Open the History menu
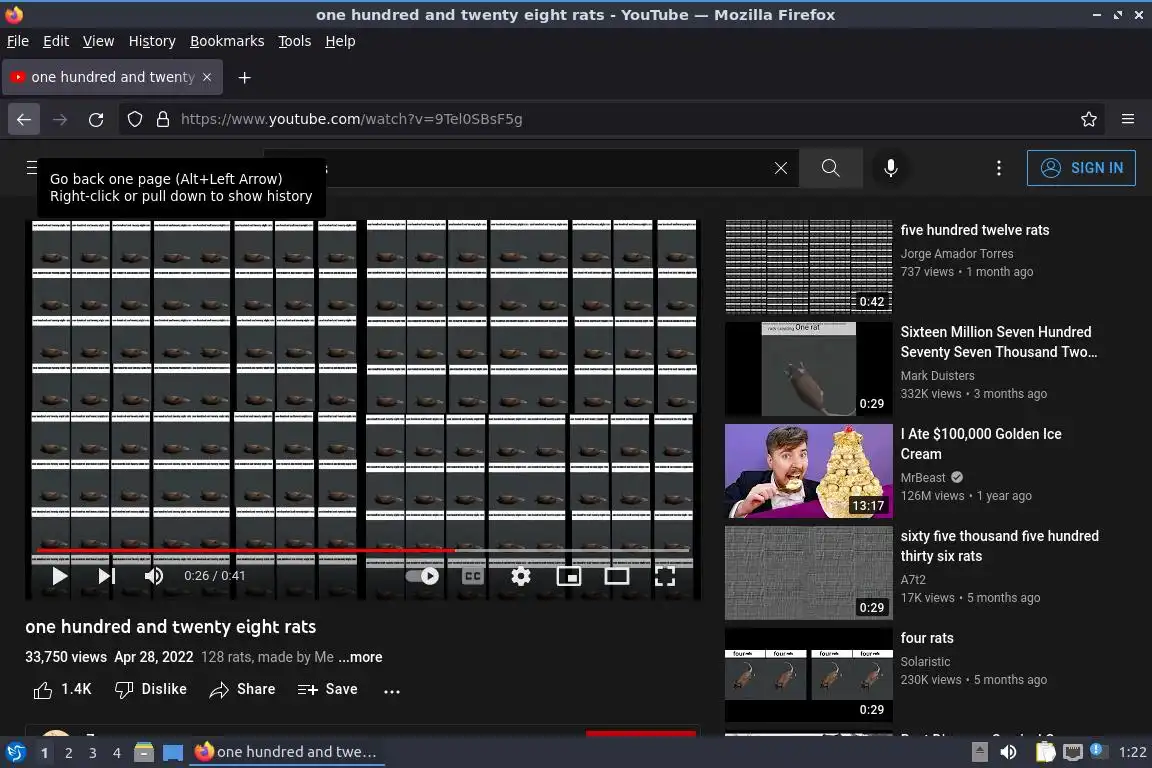Viewport: 1152px width, 768px height. (152, 41)
